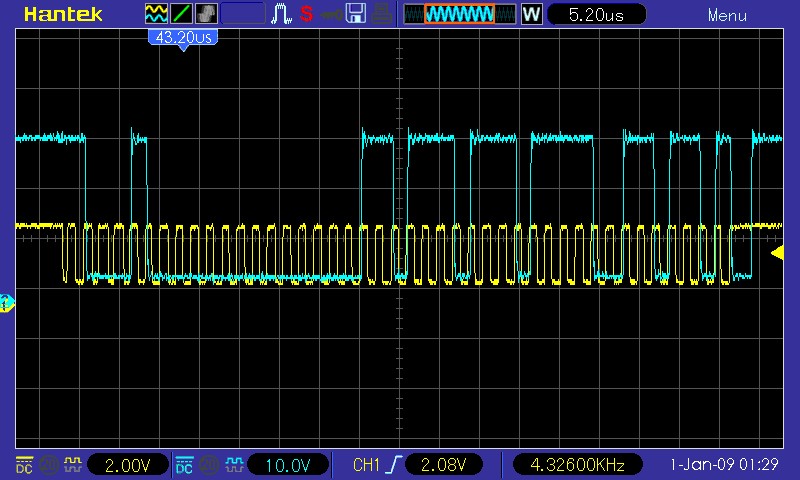Viewport: 800px width, 480px height.
Task: Click the W window mode icon
Action: [531, 14]
